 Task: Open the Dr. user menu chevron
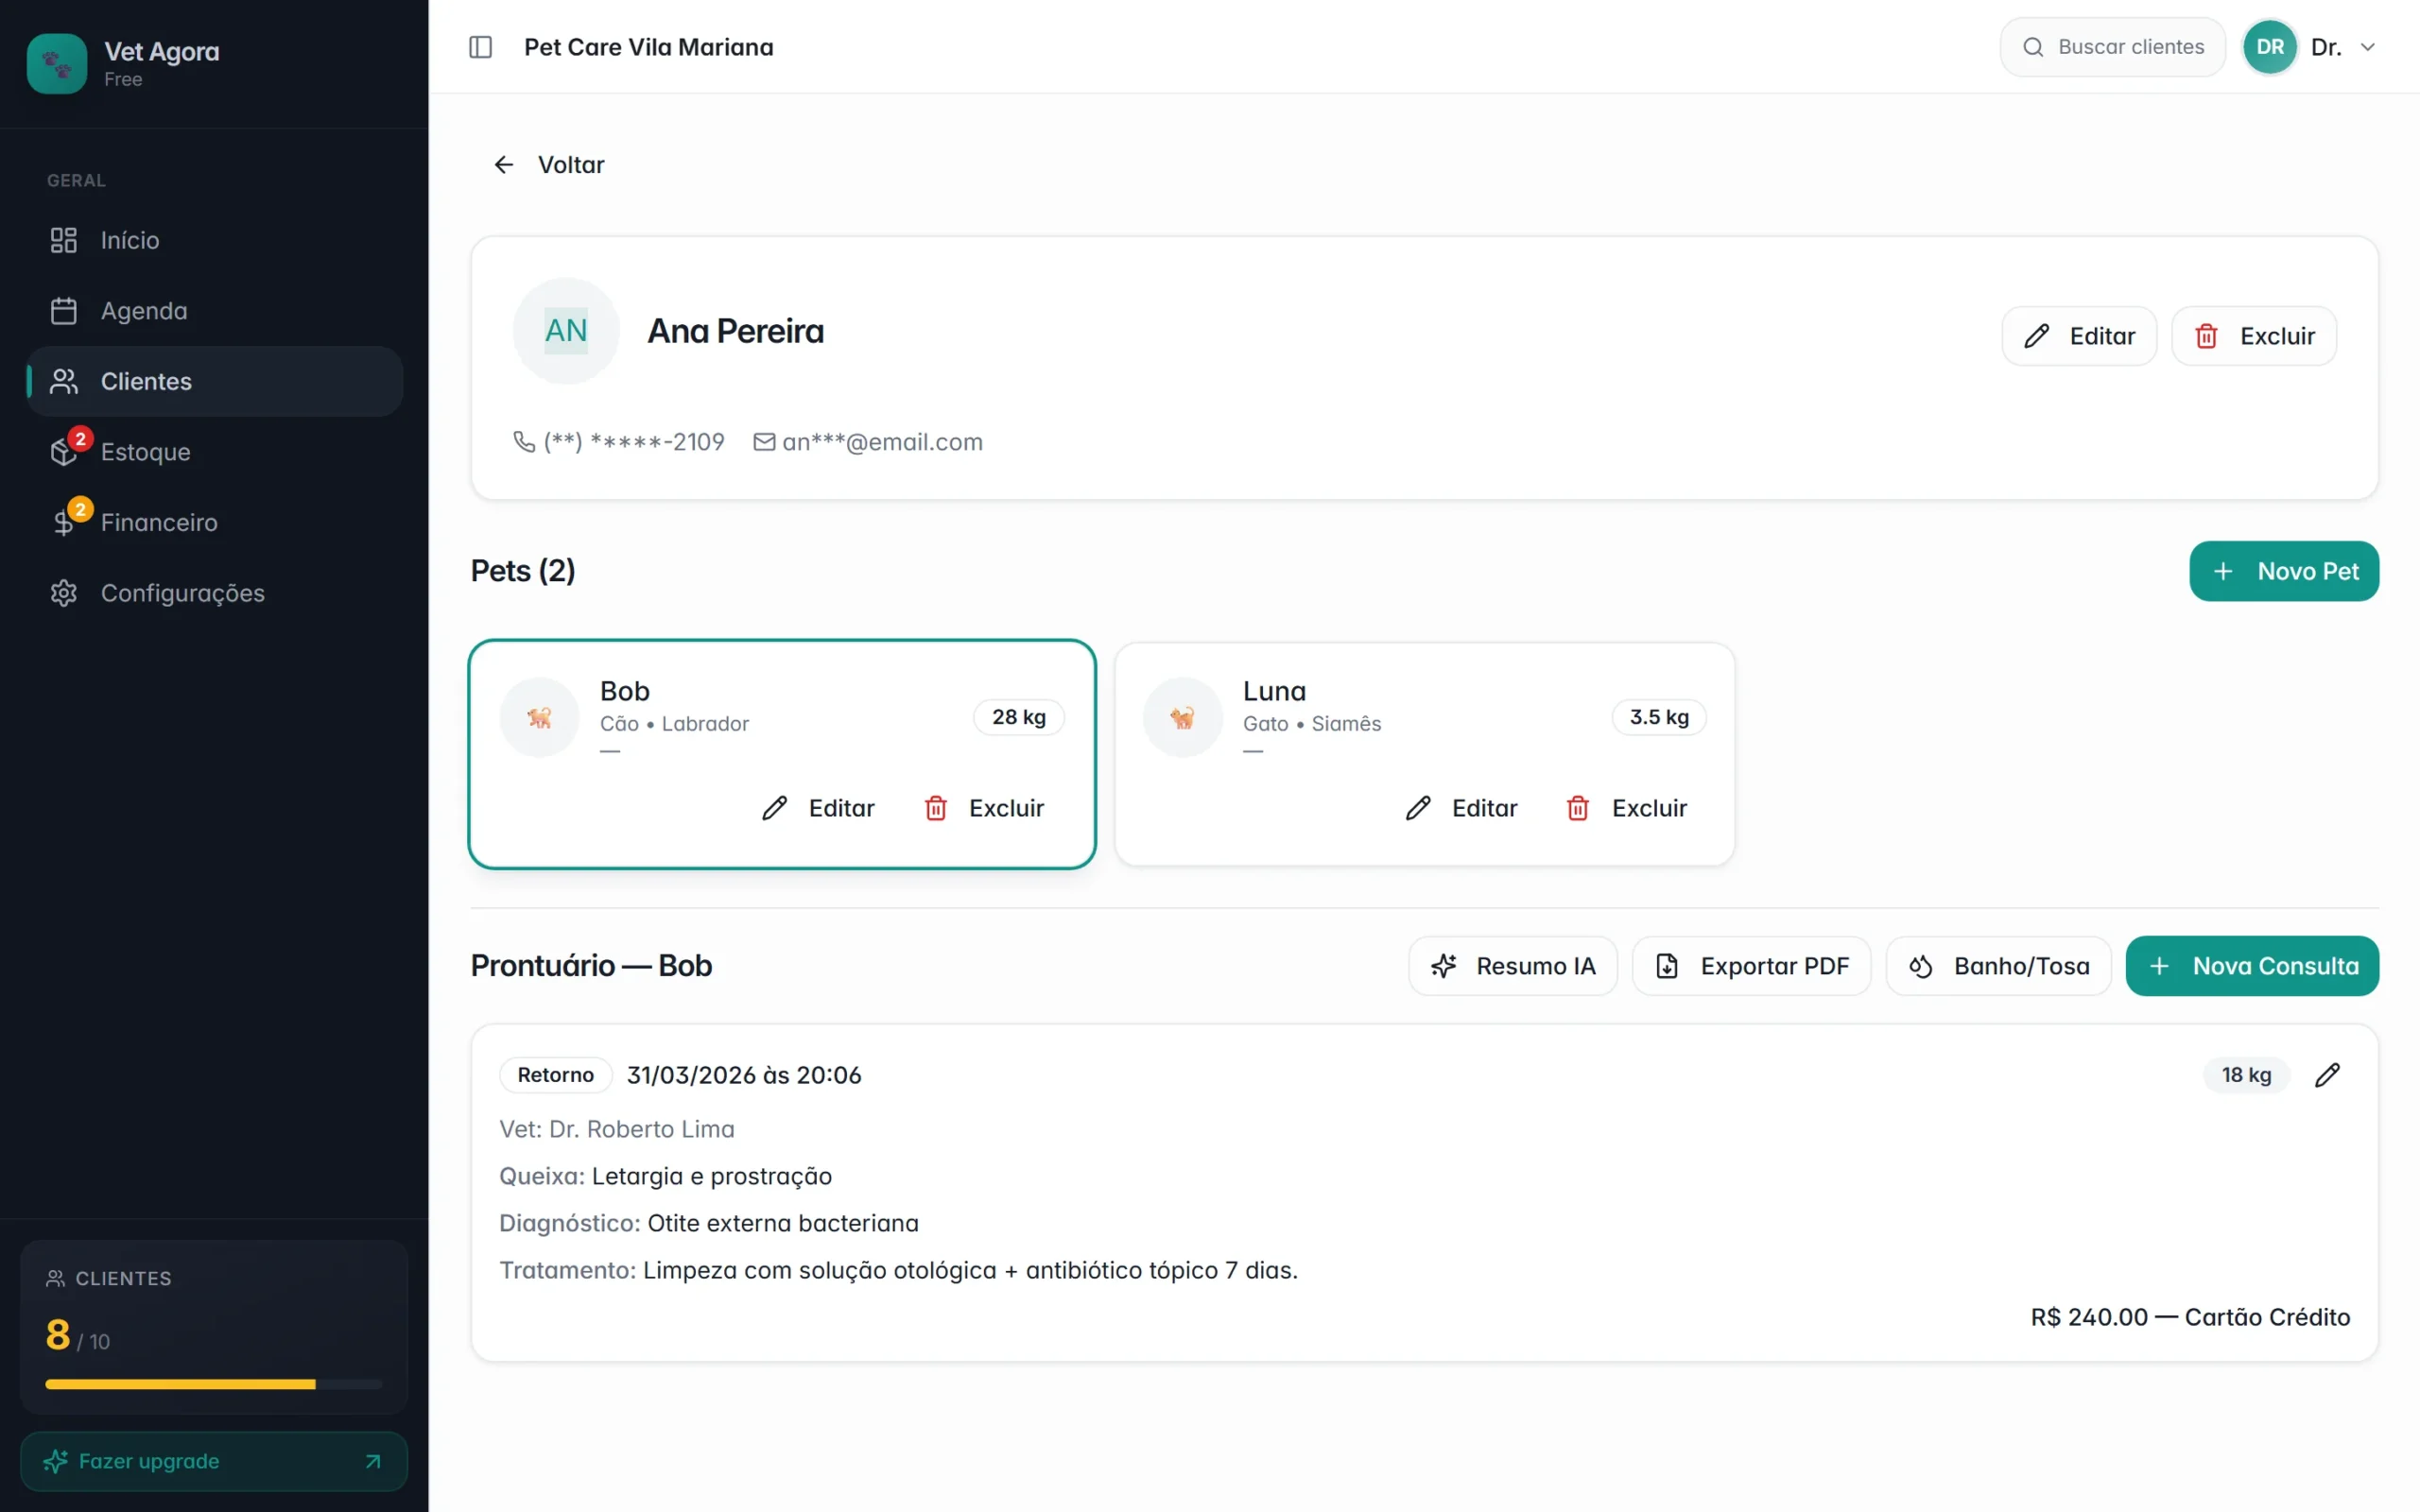tap(2367, 47)
